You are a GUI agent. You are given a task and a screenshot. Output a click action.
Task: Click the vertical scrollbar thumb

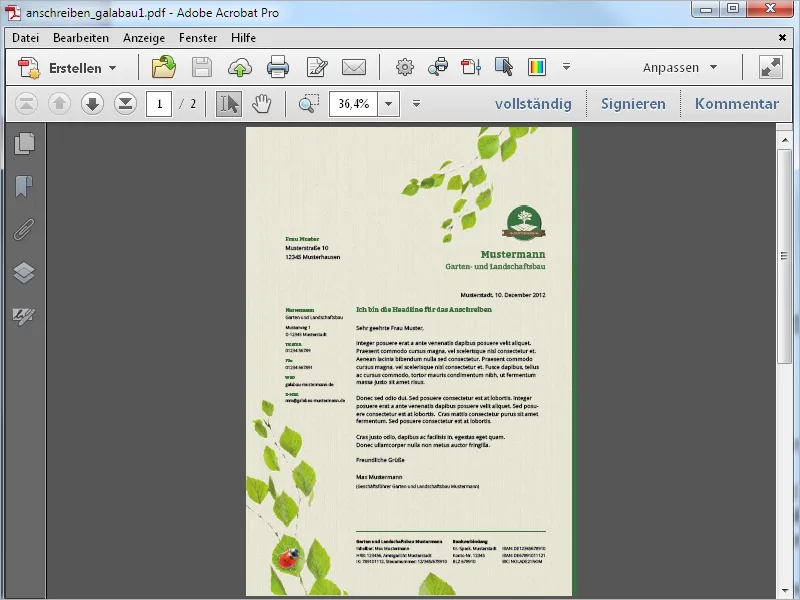coord(785,256)
